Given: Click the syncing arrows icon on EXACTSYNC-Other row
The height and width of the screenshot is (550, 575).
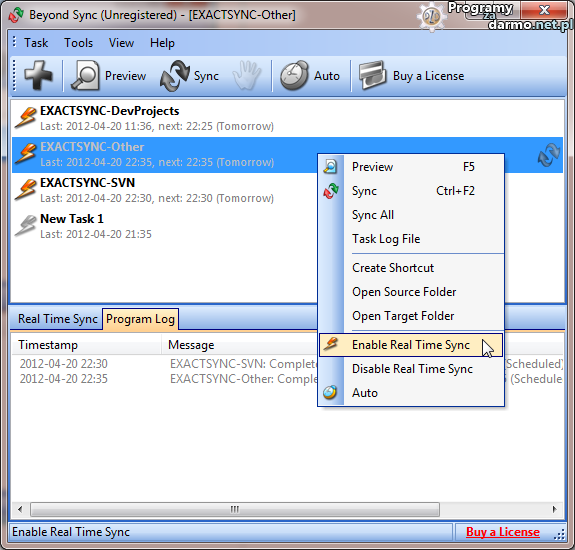Looking at the screenshot, I should click(x=549, y=155).
